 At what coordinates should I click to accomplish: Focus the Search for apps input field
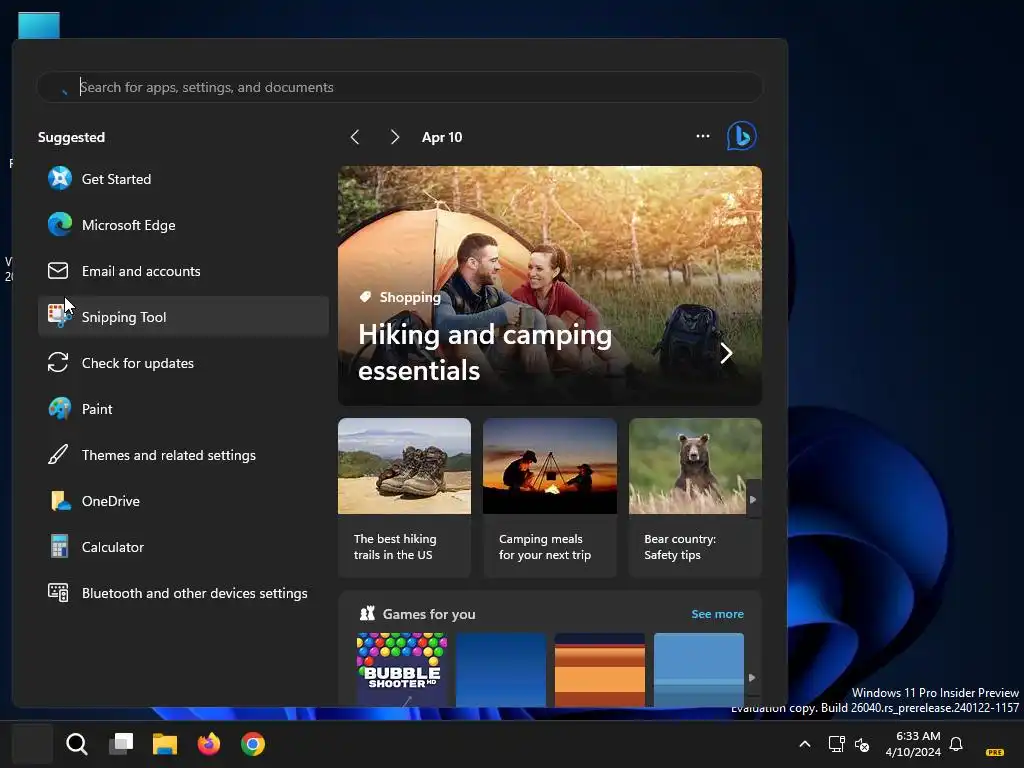[x=400, y=87]
